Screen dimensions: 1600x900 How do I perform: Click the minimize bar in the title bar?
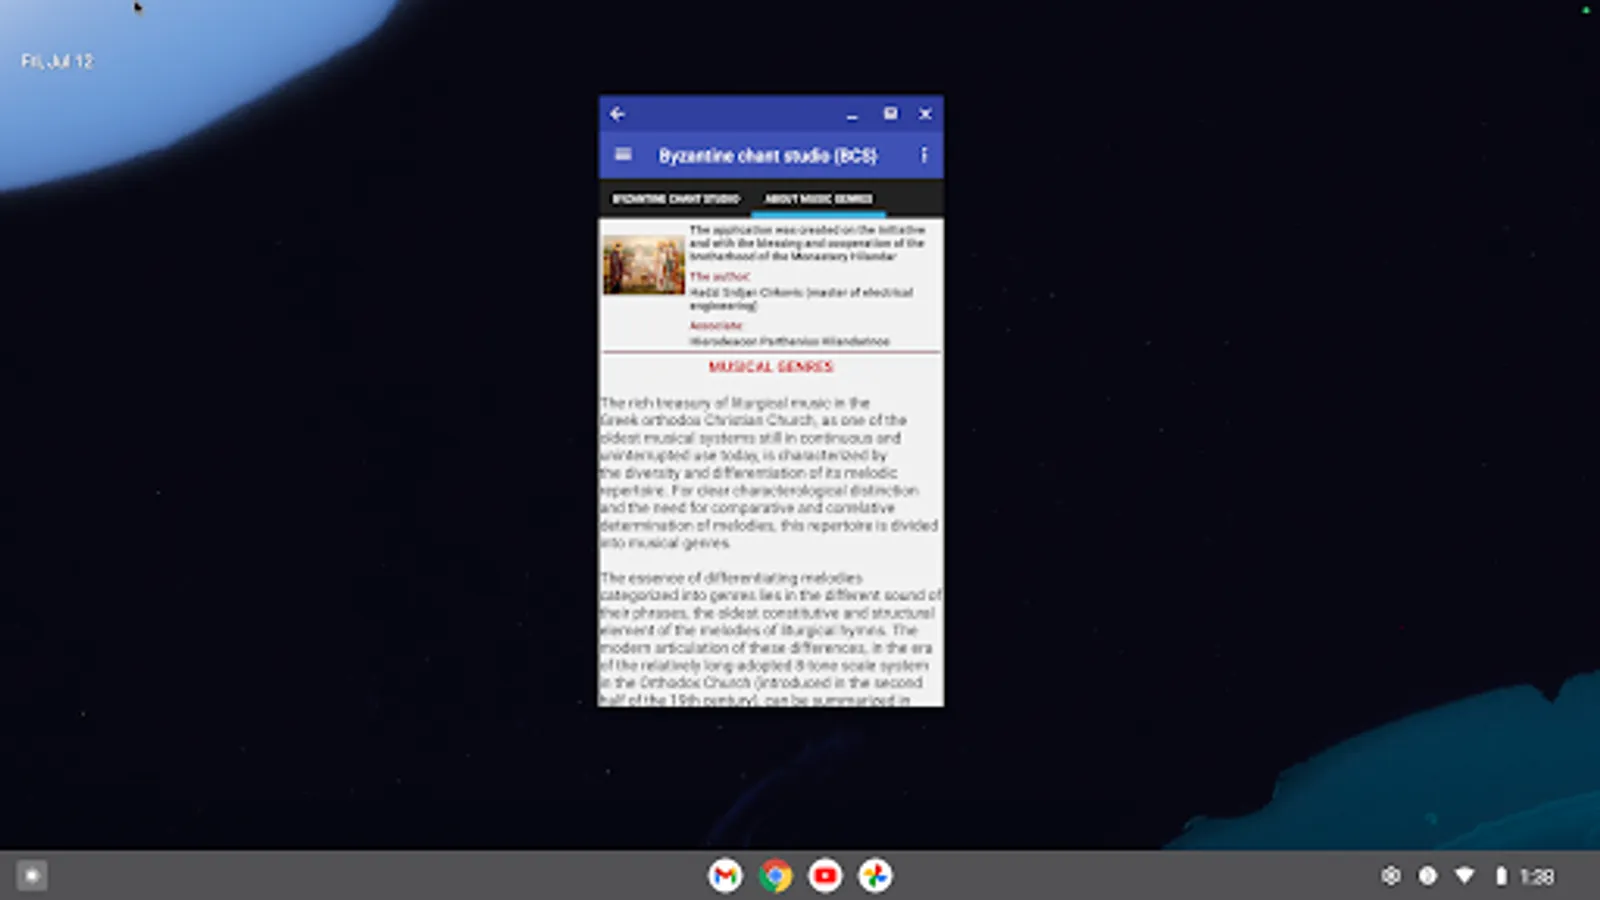pyautogui.click(x=850, y=117)
